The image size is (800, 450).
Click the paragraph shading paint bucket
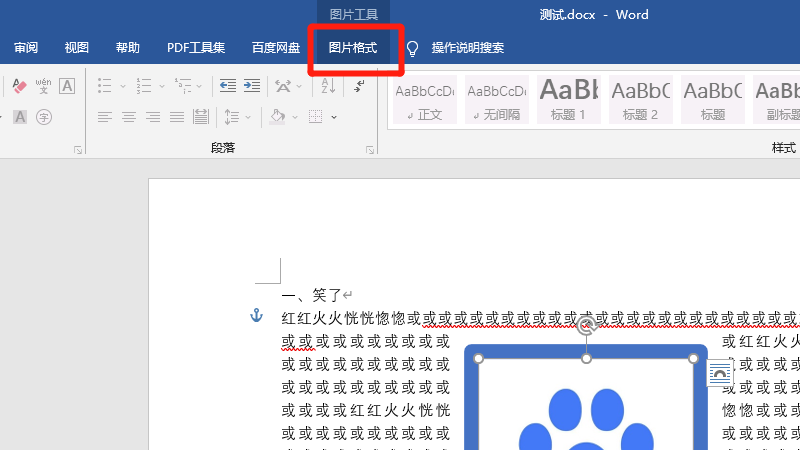(x=278, y=117)
